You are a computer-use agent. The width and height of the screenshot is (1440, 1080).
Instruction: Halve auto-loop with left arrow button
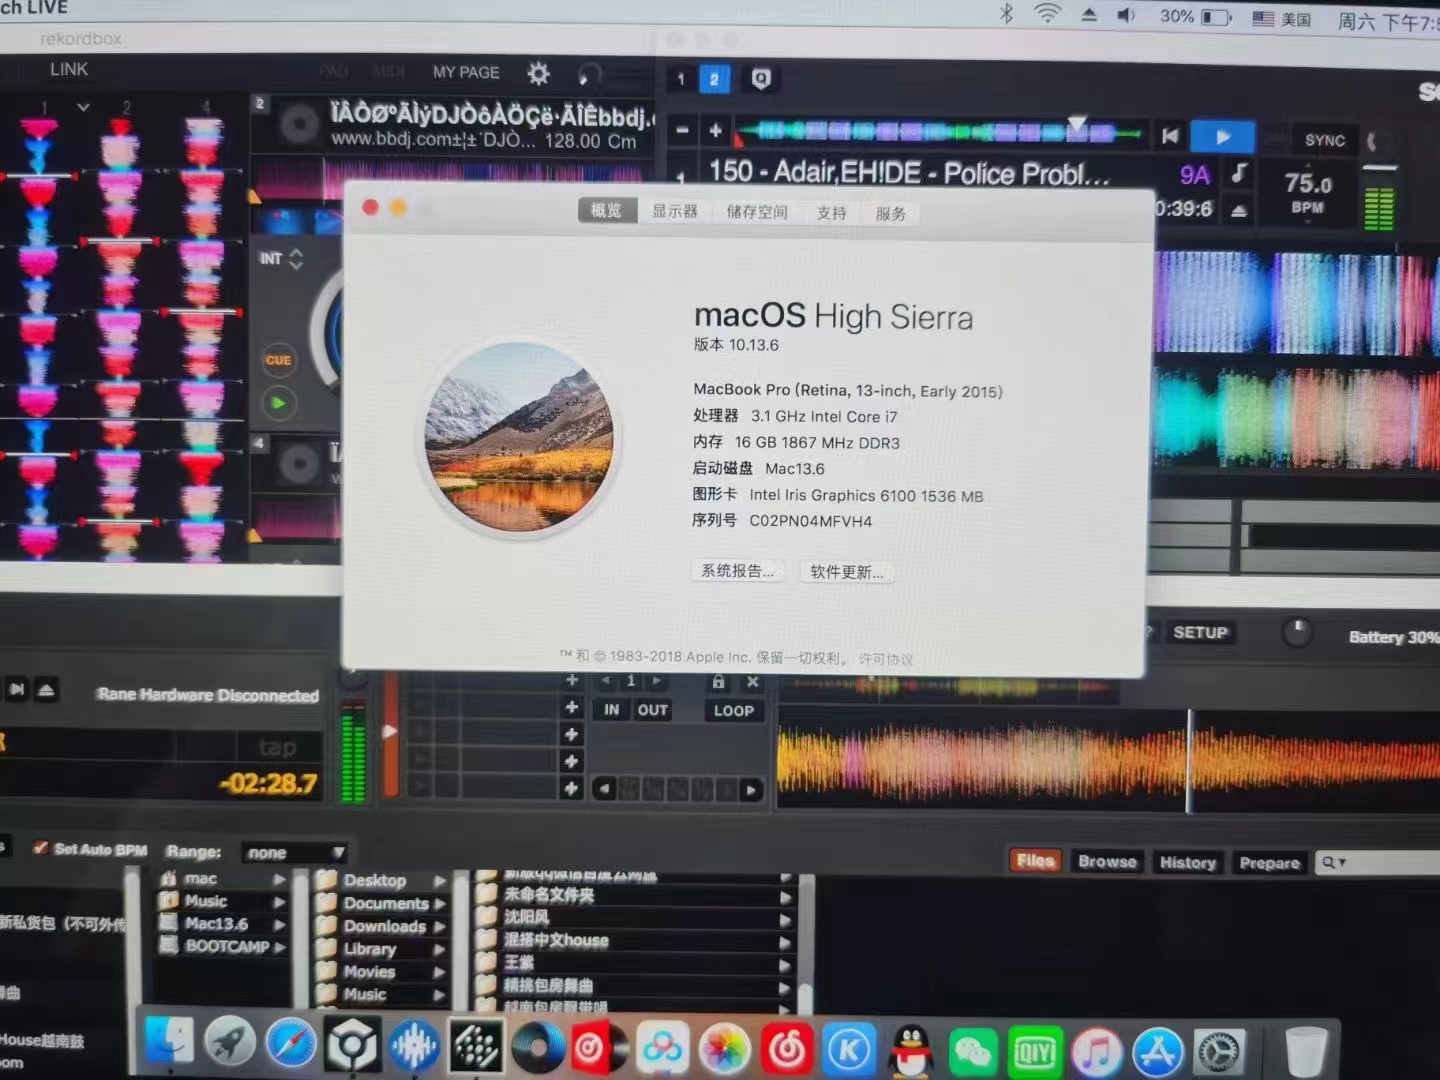click(x=603, y=789)
